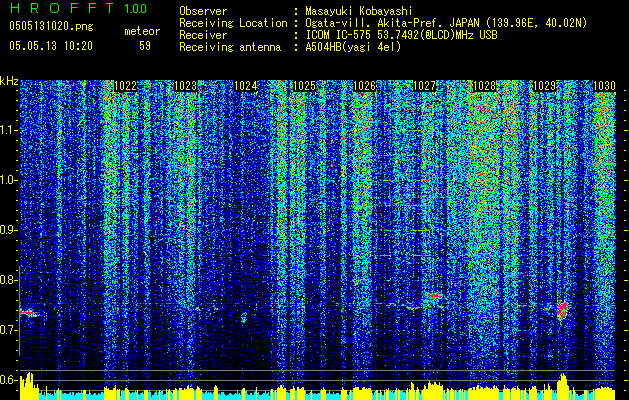
Task: Click the 1024 time marker
Action: (x=246, y=86)
